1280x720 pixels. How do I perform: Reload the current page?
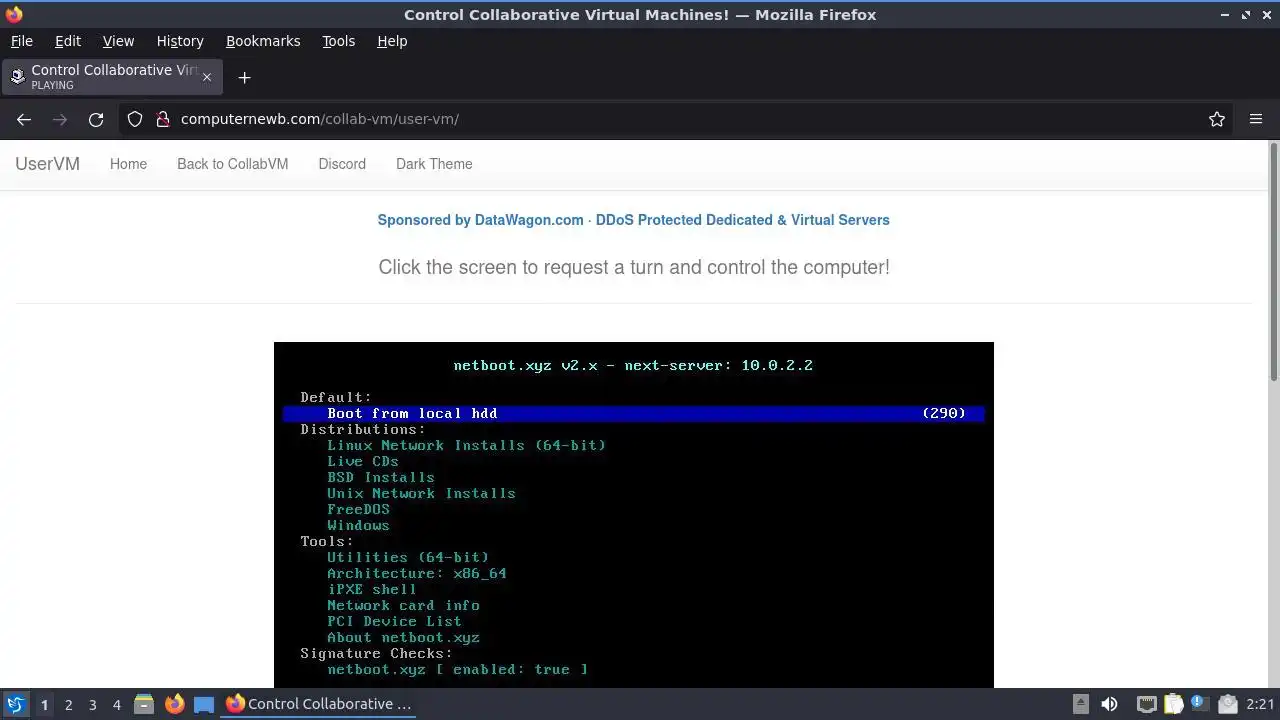pyautogui.click(x=96, y=119)
